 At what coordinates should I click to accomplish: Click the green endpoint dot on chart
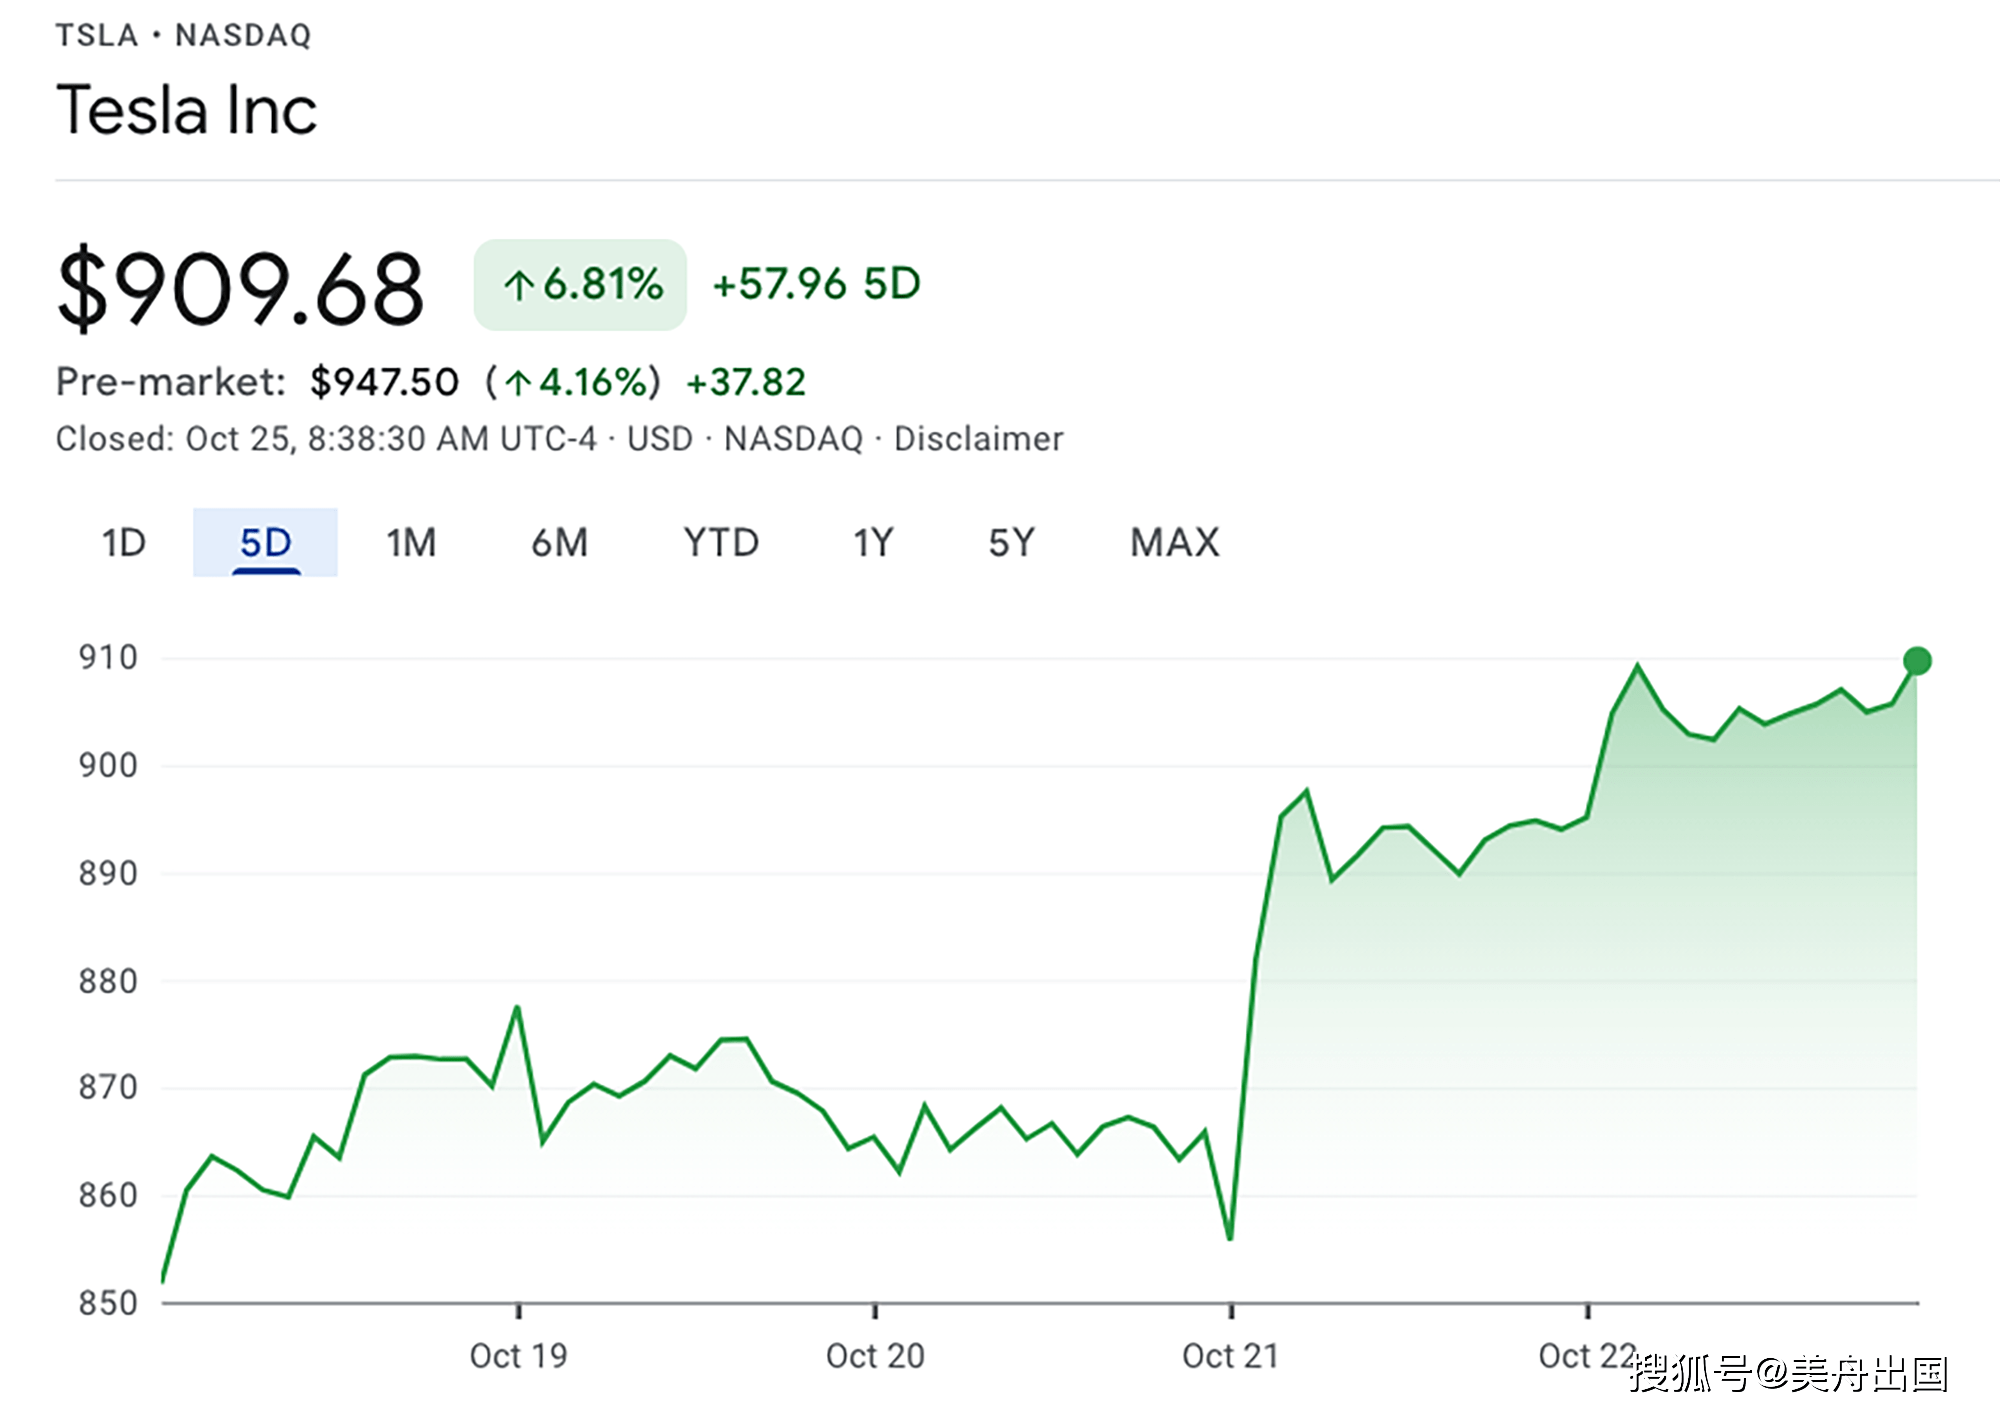pyautogui.click(x=1916, y=661)
